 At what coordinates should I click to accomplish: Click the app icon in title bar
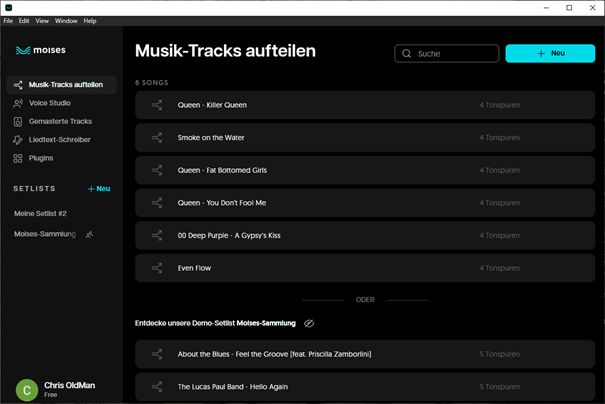(x=8, y=7)
